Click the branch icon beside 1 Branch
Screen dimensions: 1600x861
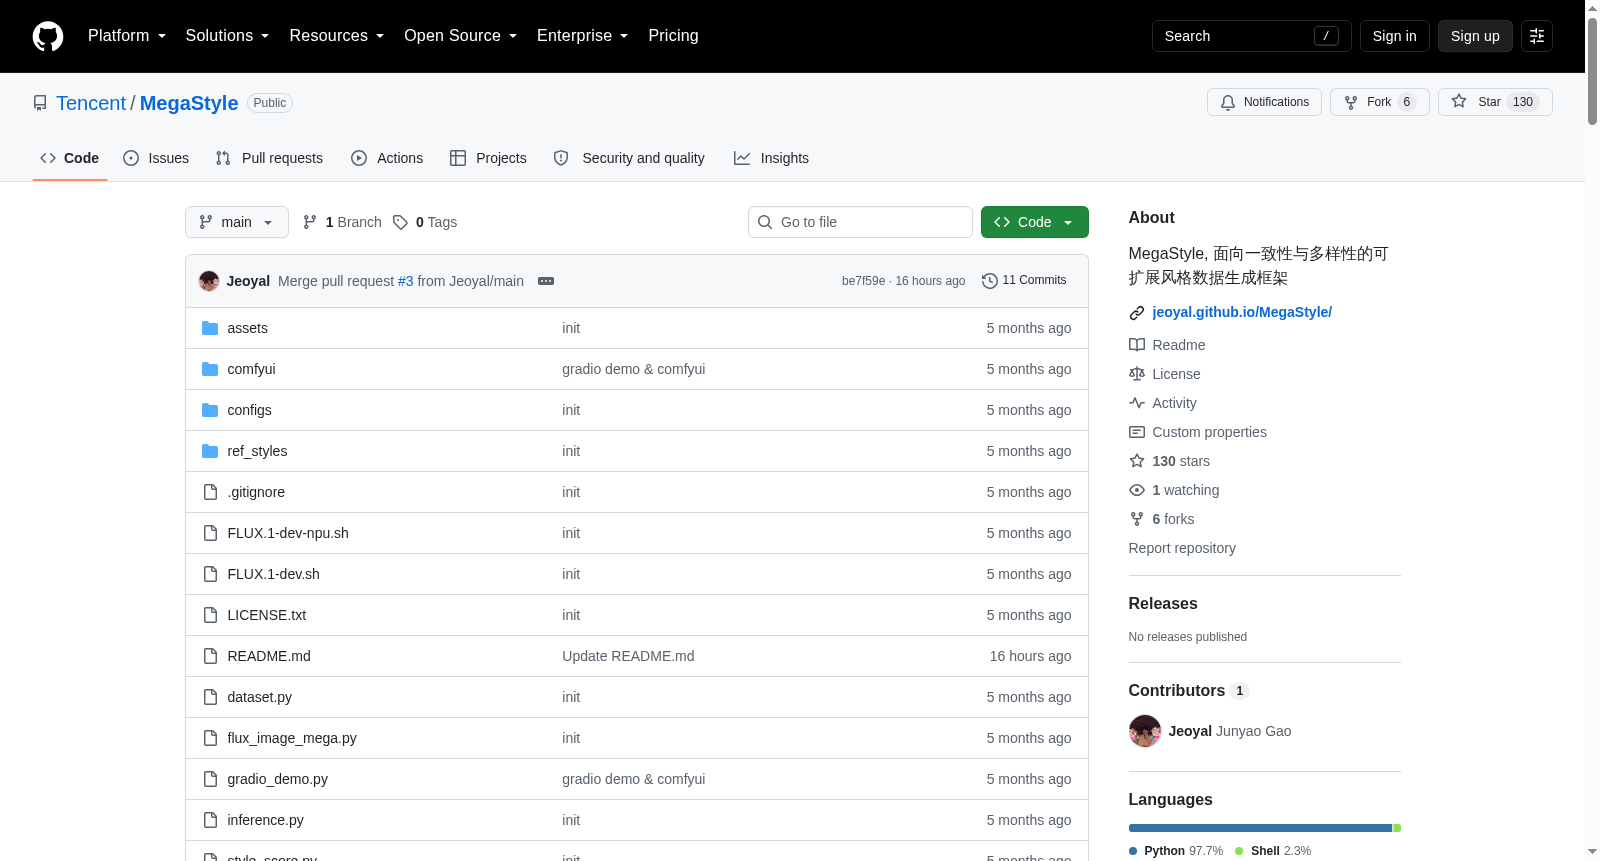click(x=310, y=222)
